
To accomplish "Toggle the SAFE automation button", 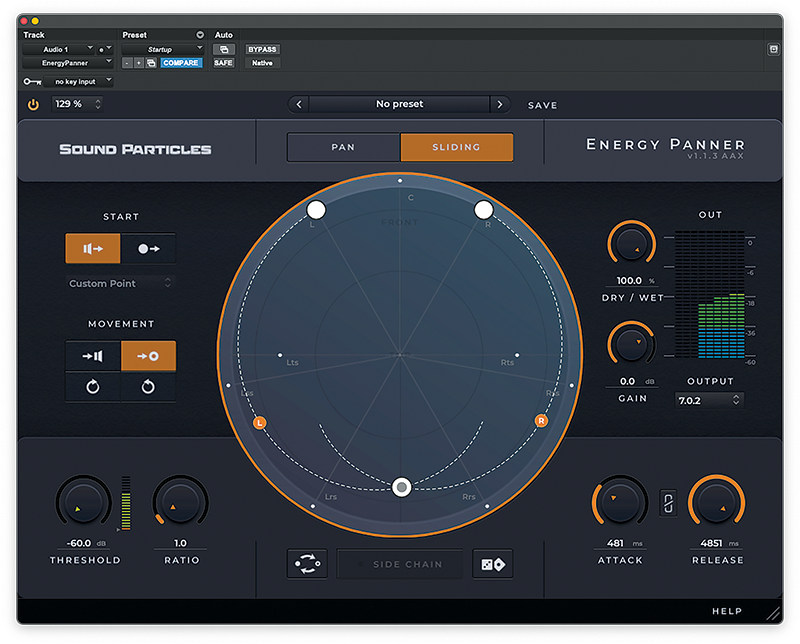I will point(223,63).
